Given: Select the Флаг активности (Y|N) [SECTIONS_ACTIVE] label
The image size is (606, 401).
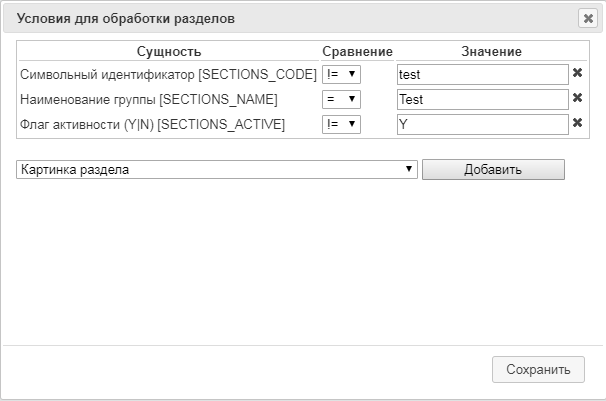Looking at the screenshot, I should (x=152, y=124).
